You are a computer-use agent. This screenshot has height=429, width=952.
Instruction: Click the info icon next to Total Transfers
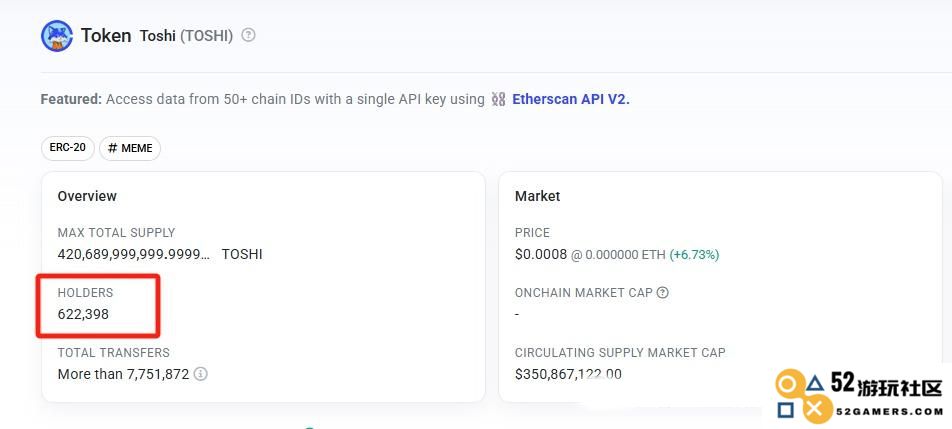coord(200,374)
